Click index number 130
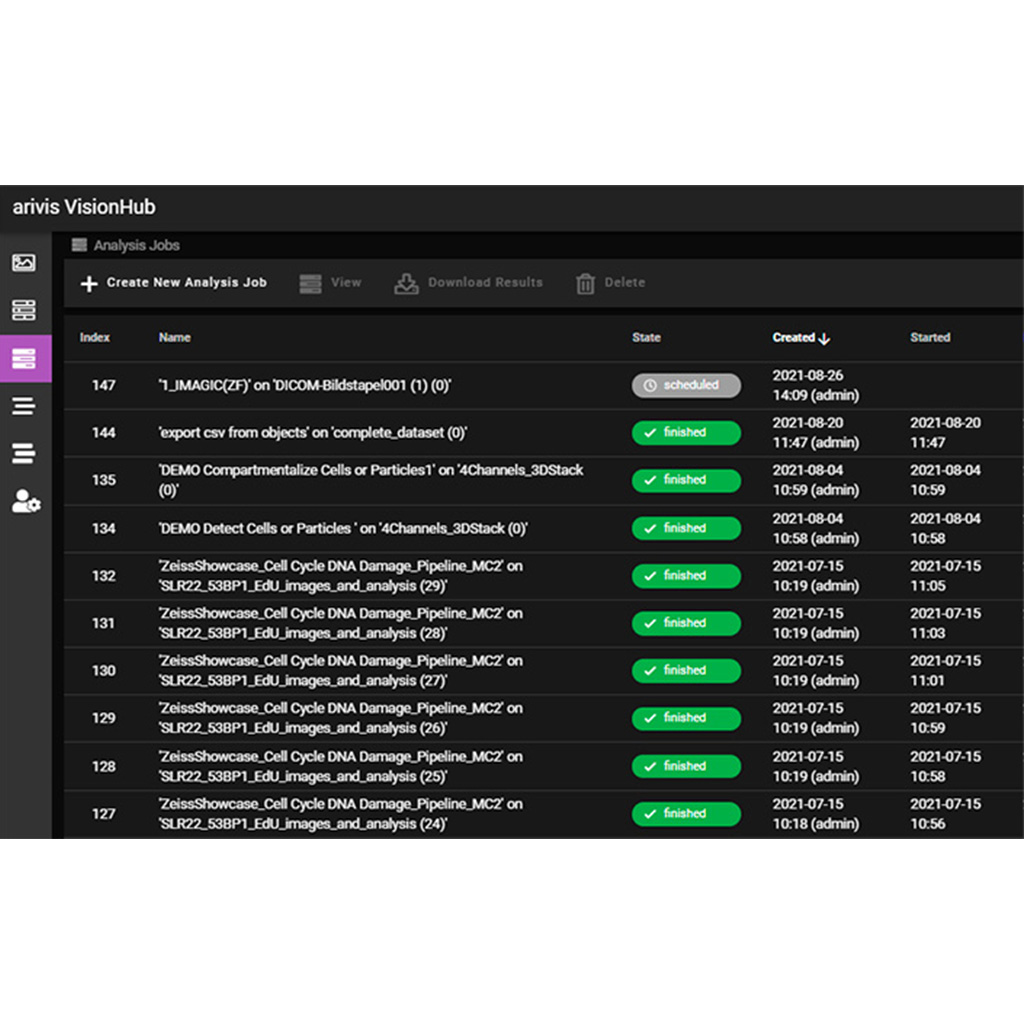Screen dimensions: 1024x1024 coord(104,671)
